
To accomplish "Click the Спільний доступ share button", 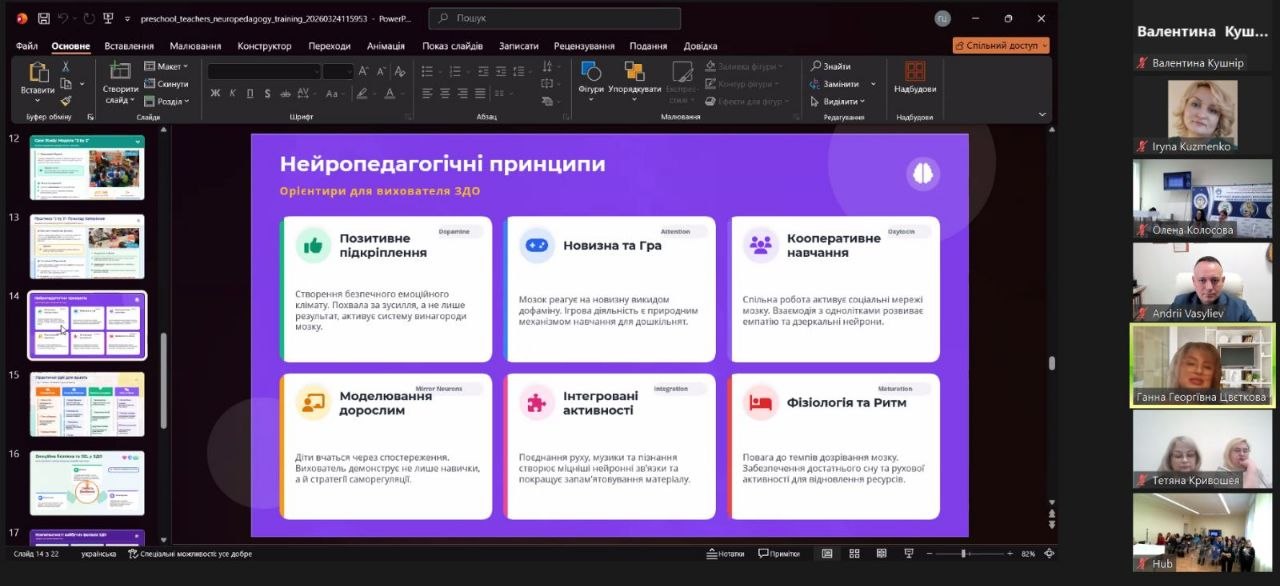I will point(1000,45).
